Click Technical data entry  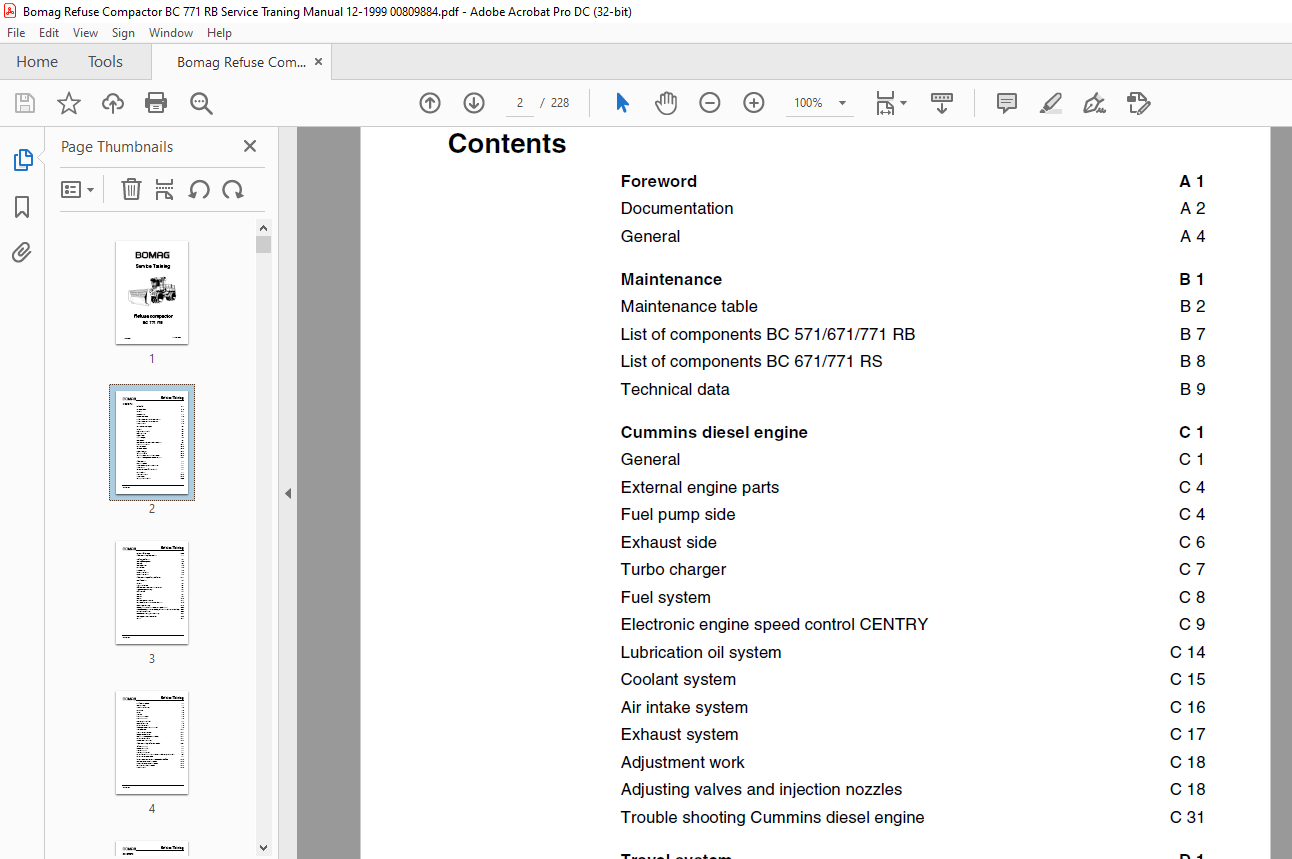pyautogui.click(x=675, y=389)
